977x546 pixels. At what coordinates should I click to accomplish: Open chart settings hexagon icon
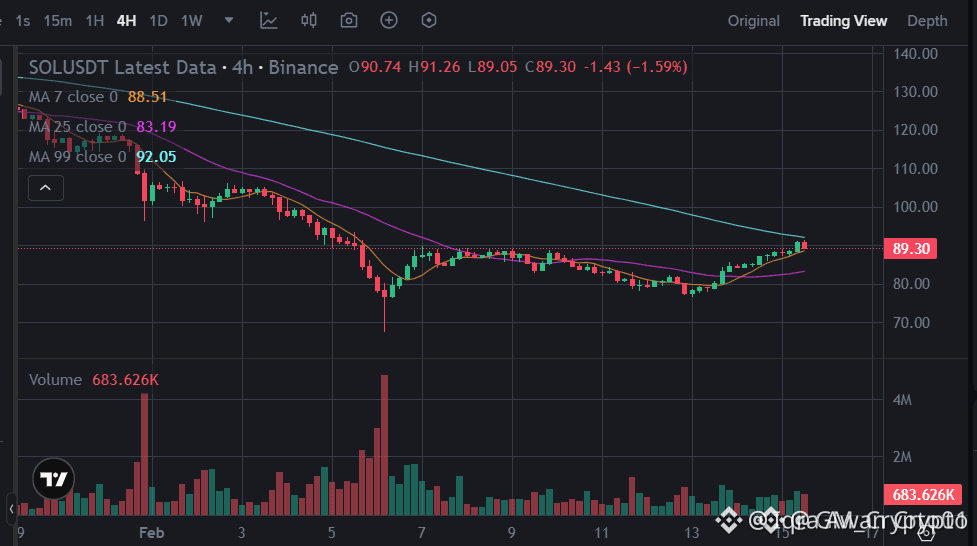429,21
